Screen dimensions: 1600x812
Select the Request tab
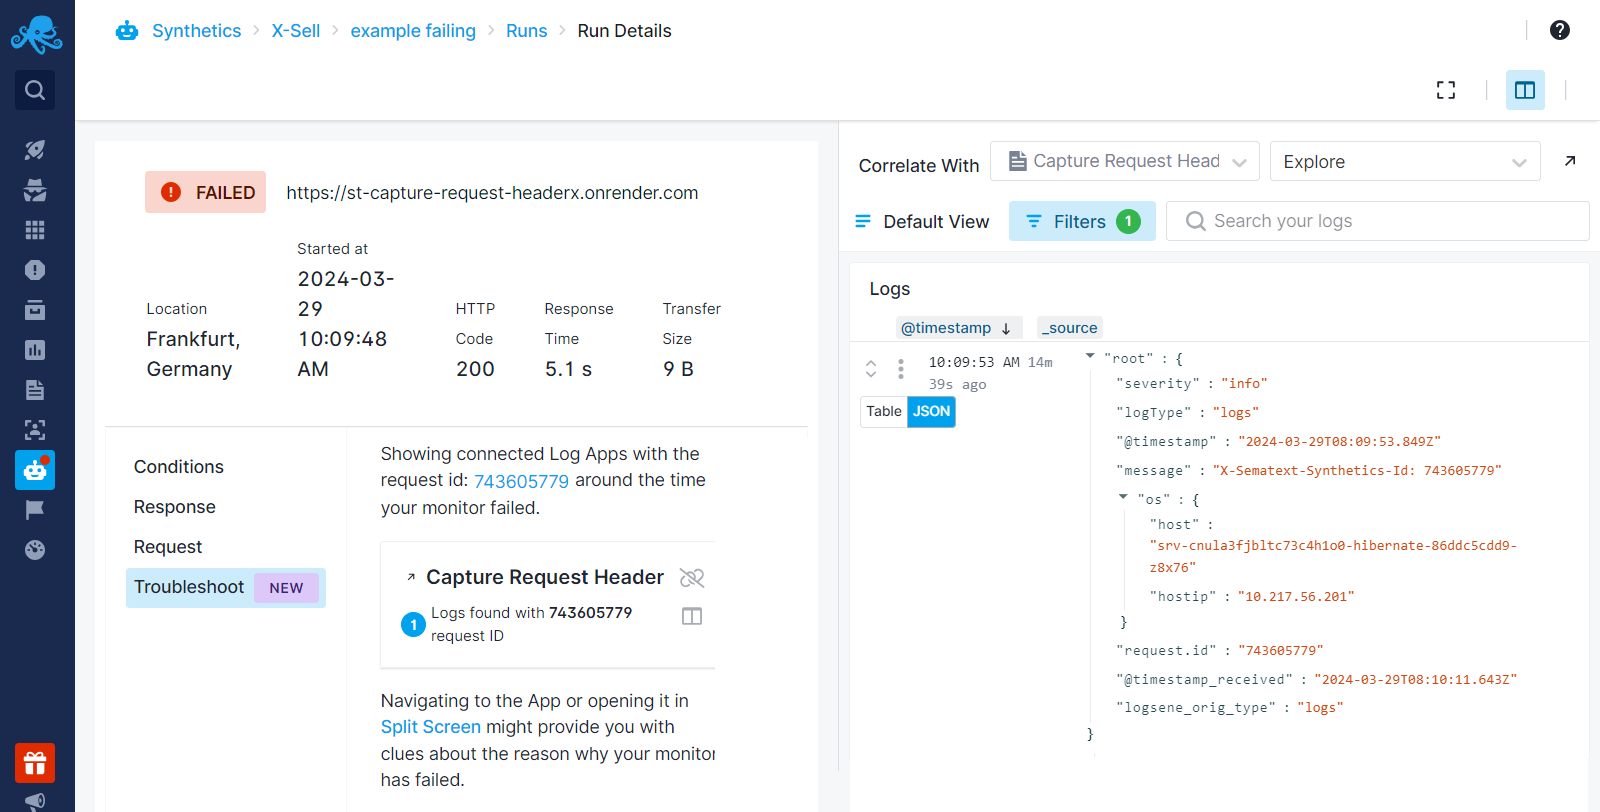pos(168,547)
